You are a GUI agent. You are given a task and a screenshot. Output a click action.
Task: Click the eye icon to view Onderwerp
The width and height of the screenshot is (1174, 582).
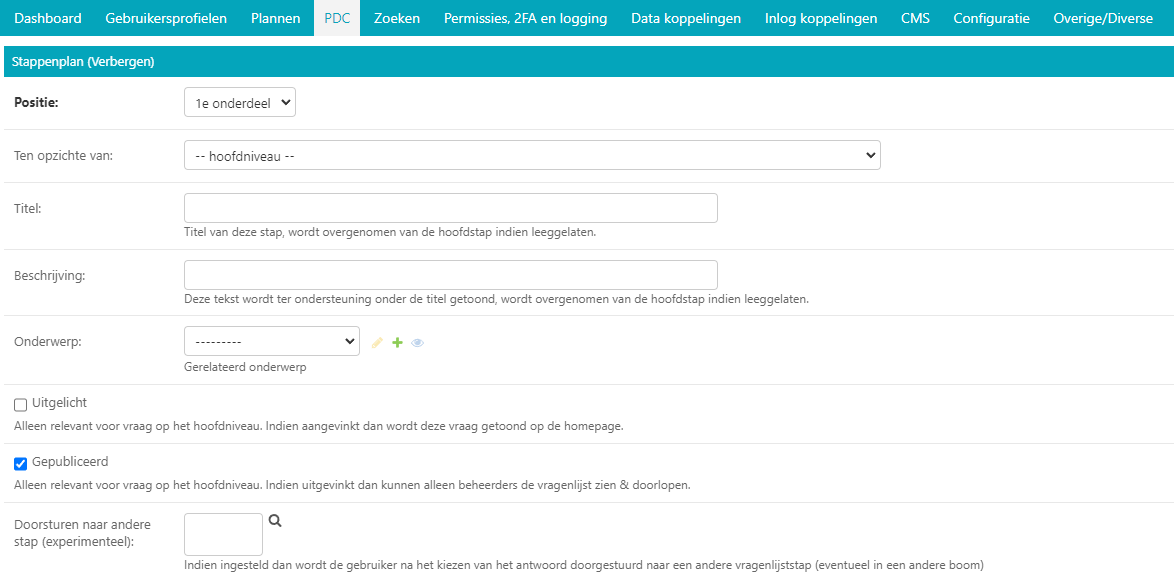418,343
